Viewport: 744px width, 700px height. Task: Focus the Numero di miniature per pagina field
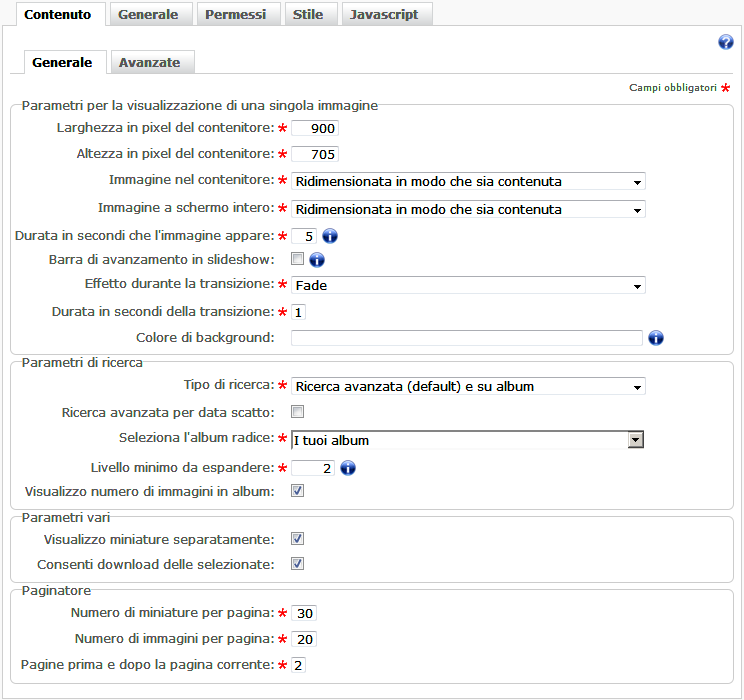pos(304,613)
